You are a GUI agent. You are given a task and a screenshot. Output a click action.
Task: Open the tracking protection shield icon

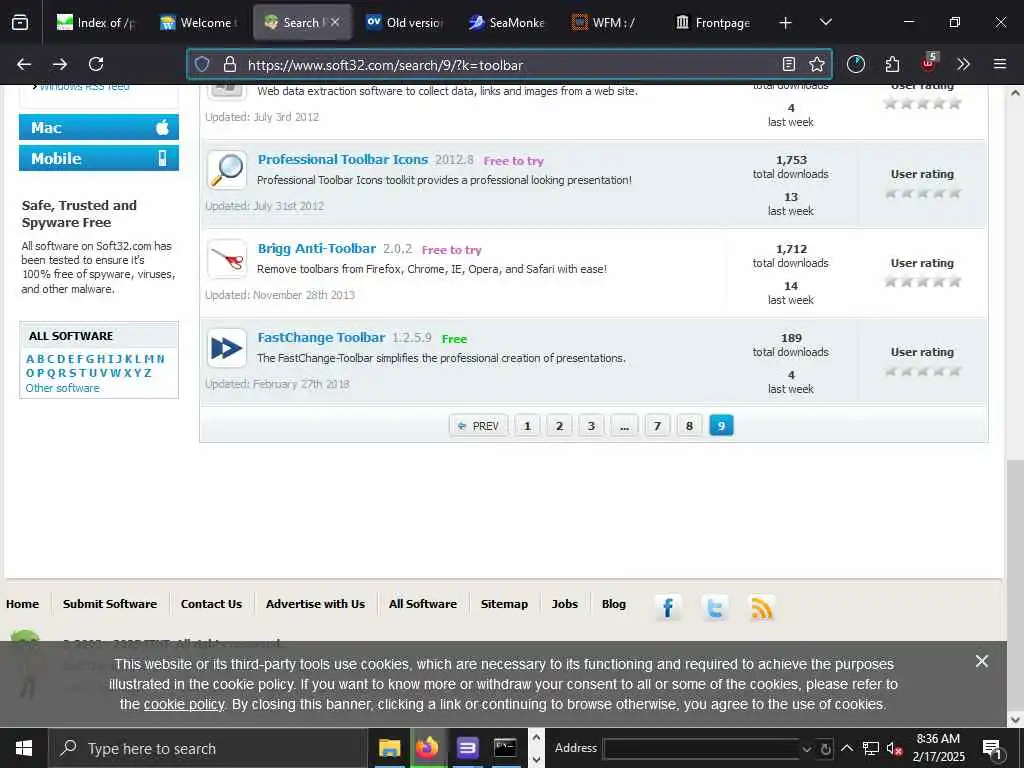[x=202, y=64]
